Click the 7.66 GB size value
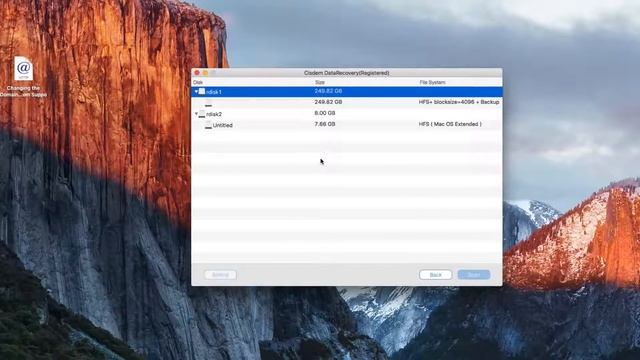640x360 pixels. (325, 124)
